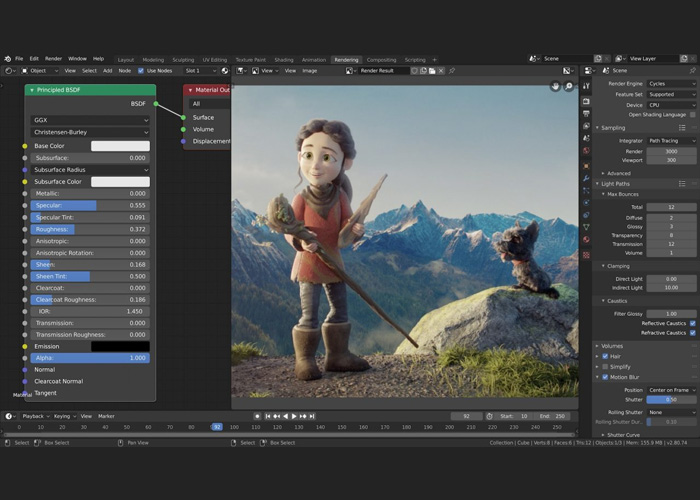Unlink the Render Result image with X
Viewport: 700px width, 500px height.
click(x=441, y=71)
